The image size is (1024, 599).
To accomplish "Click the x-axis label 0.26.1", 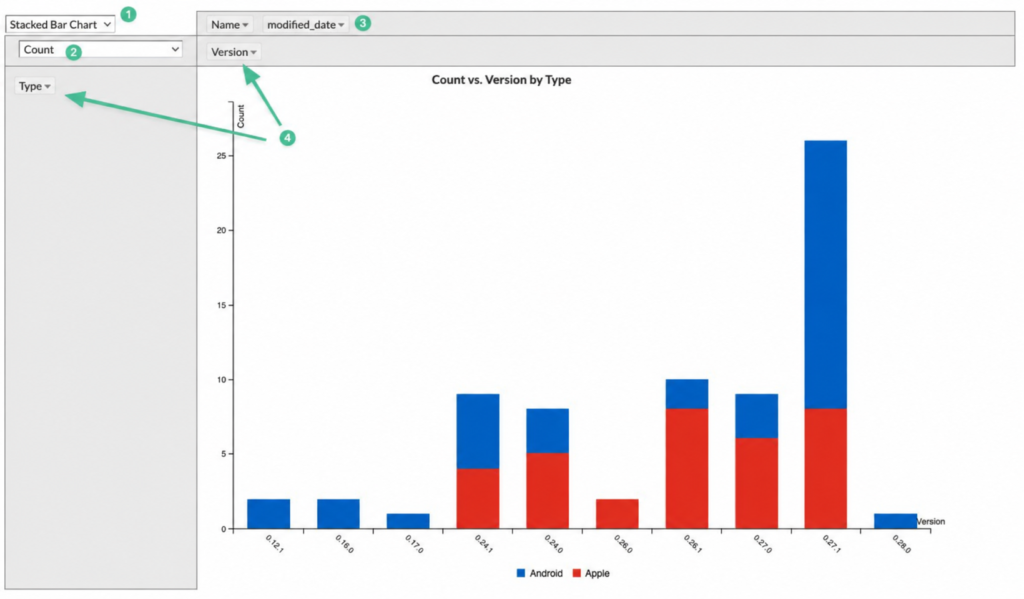I will [693, 543].
